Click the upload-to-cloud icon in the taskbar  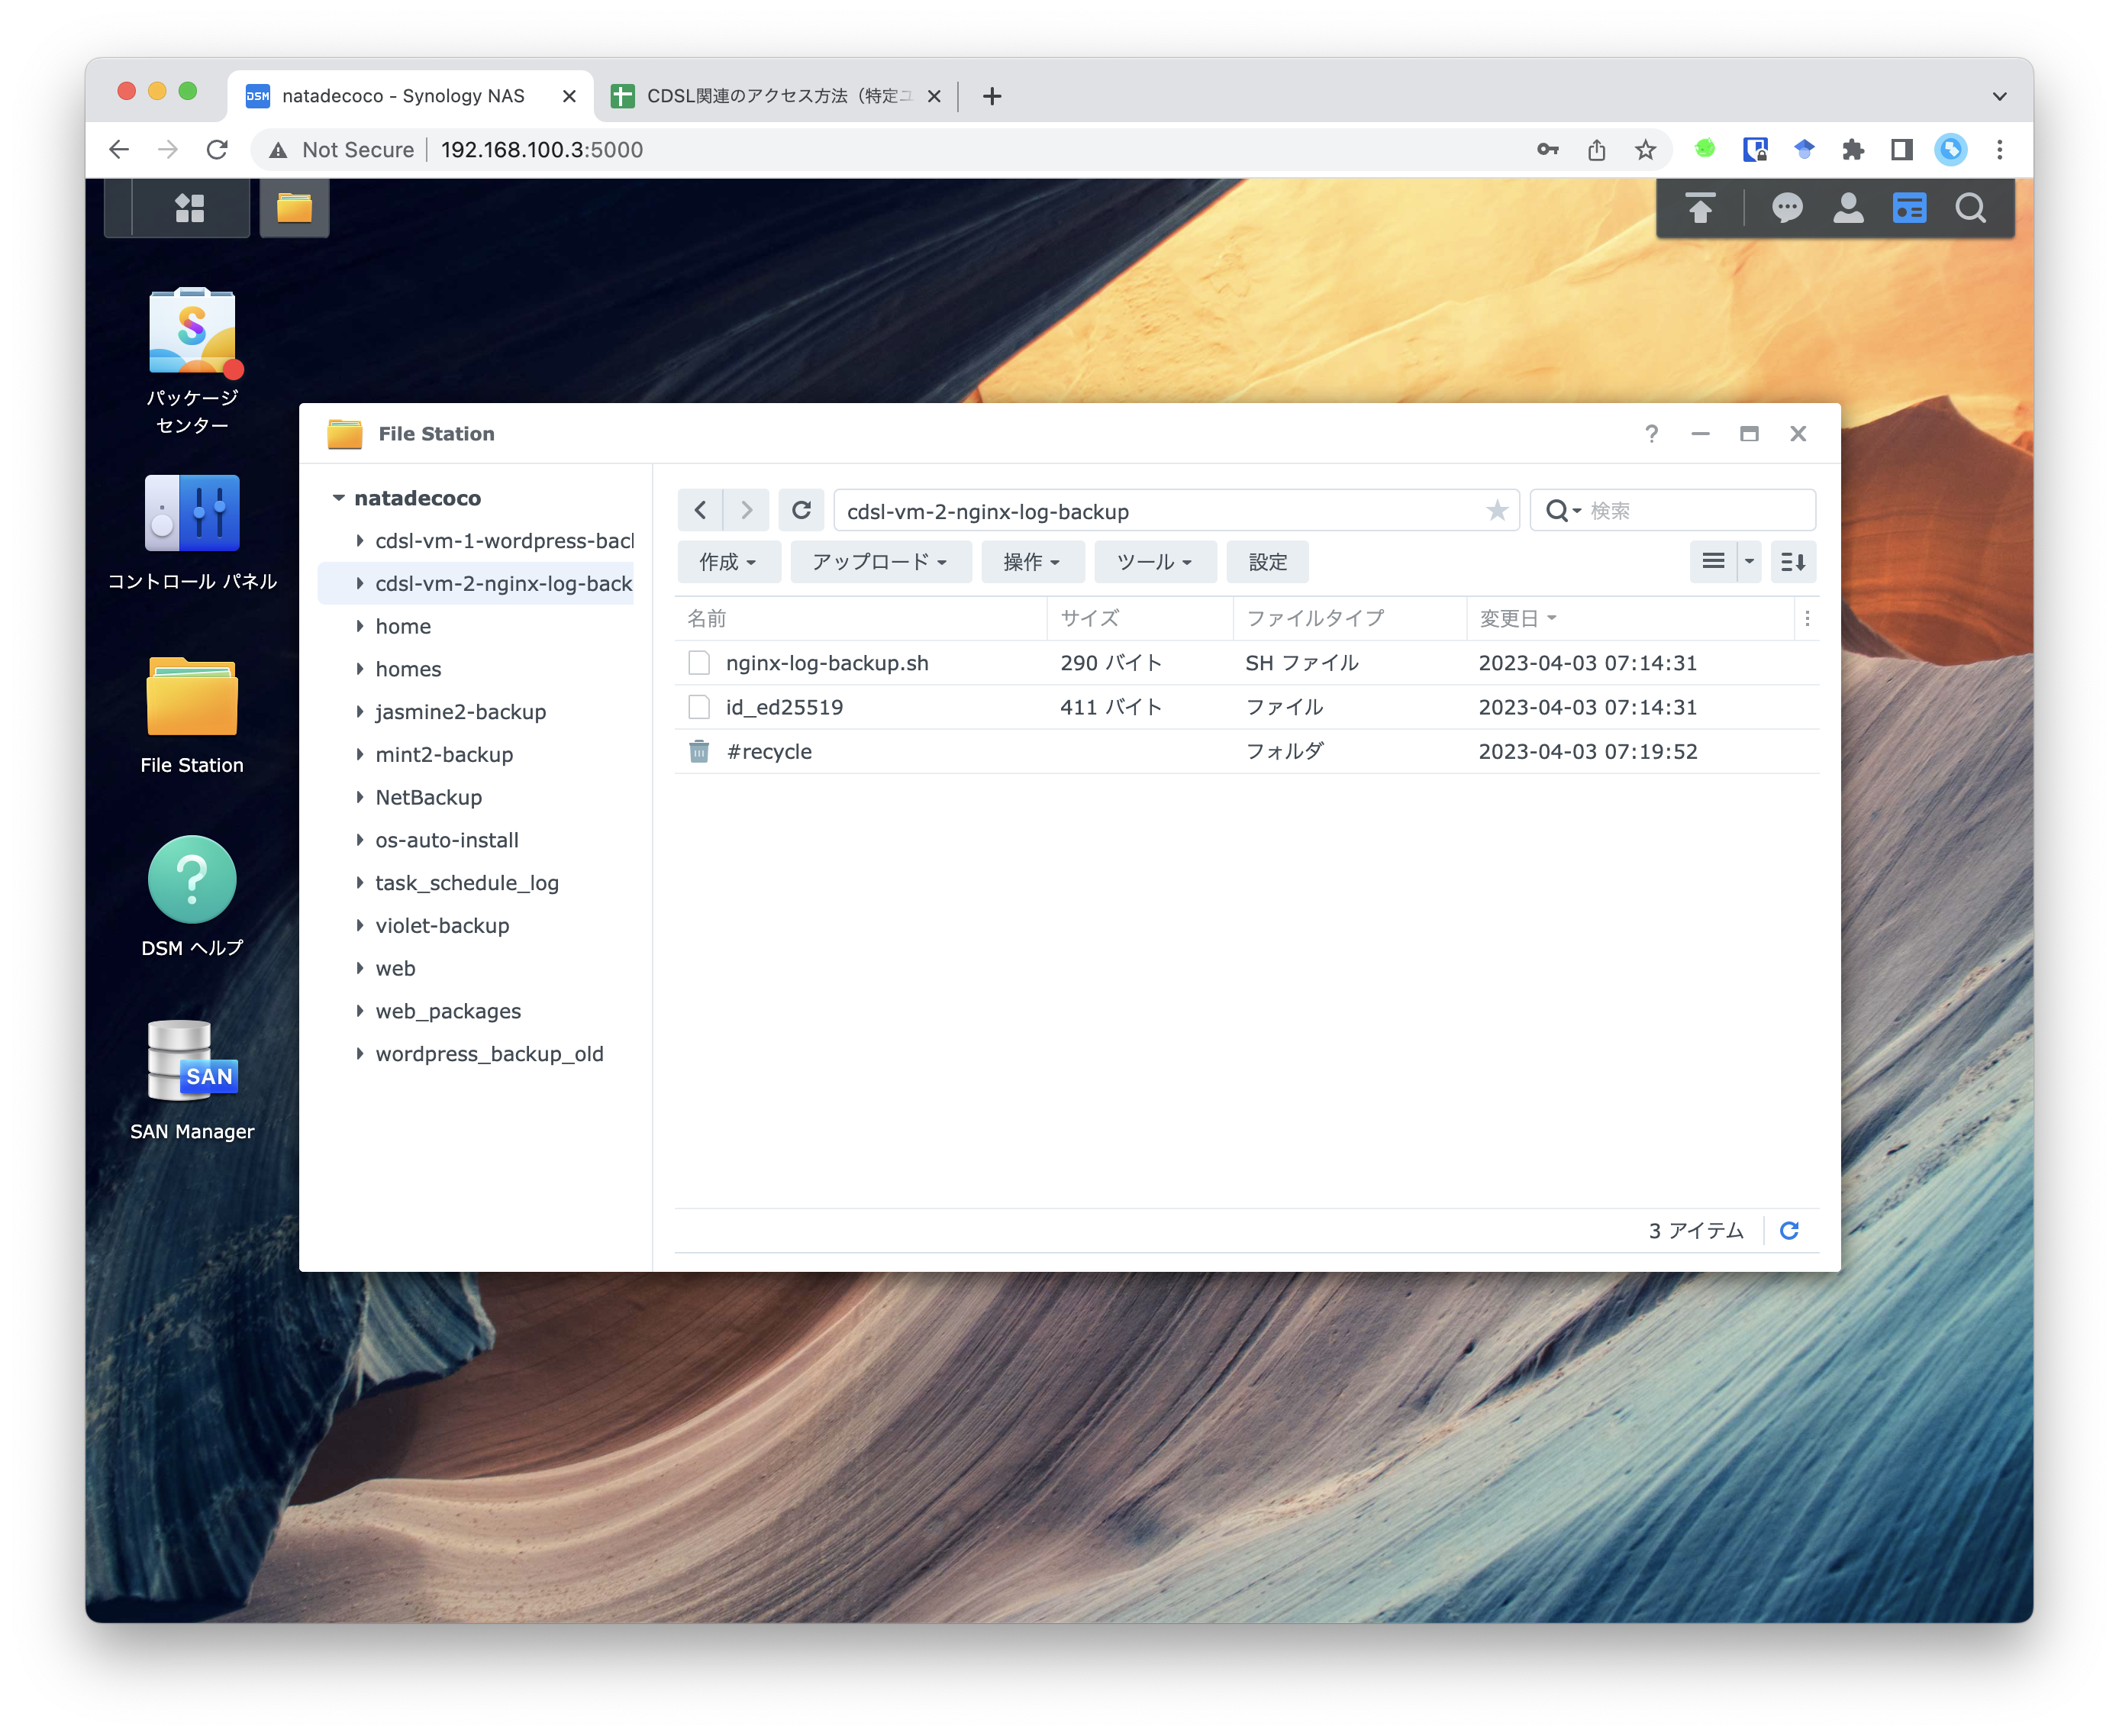pyautogui.click(x=1699, y=208)
